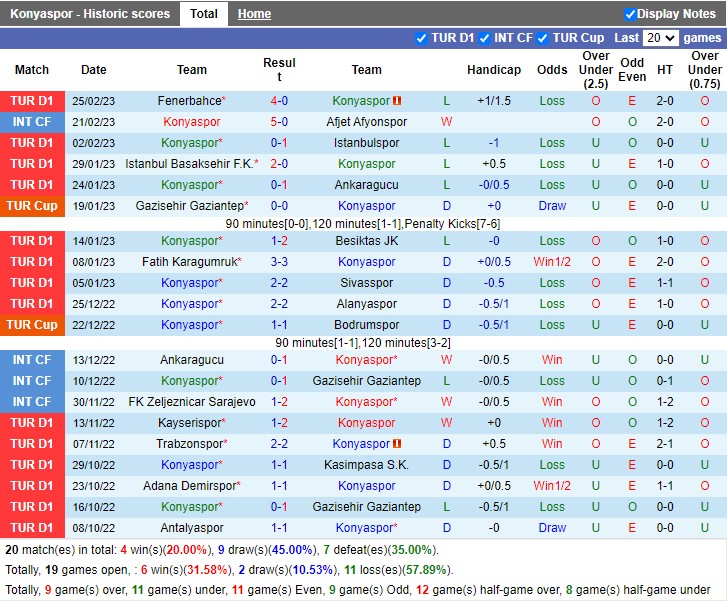Disable the TUR Cup filter checkbox

tap(543, 38)
